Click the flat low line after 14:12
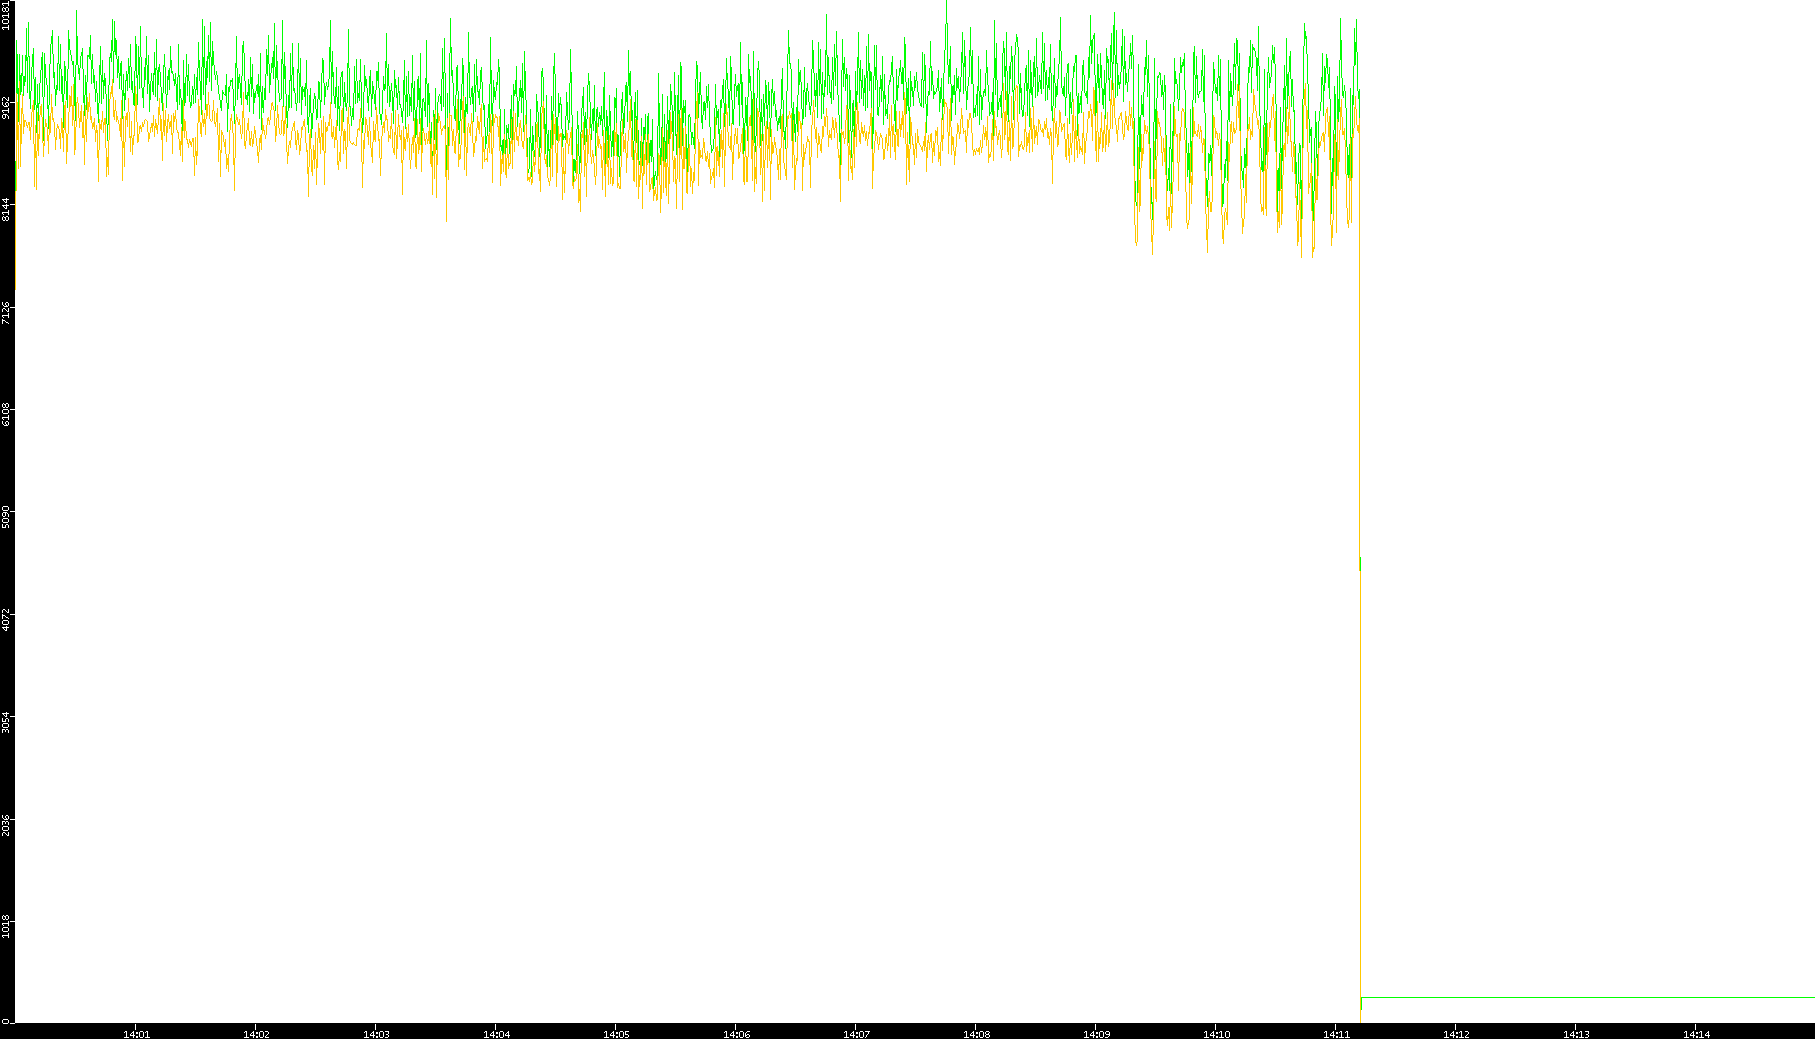Image resolution: width=1815 pixels, height=1039 pixels. coord(1600,997)
